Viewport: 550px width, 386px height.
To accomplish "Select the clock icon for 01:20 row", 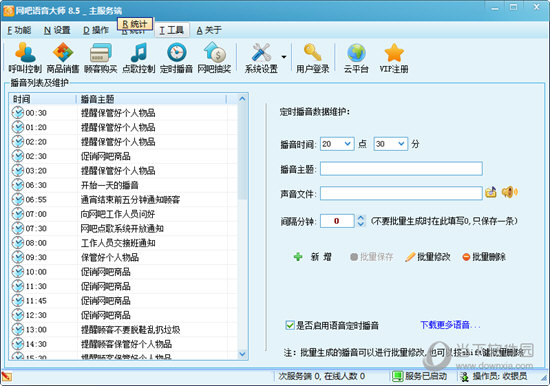I will point(18,127).
